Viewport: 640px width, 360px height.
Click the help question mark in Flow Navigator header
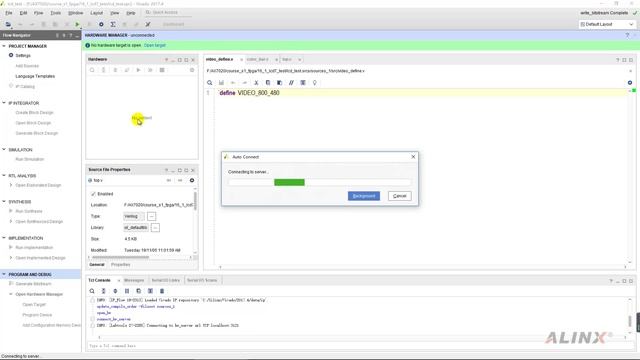[x=71, y=36]
